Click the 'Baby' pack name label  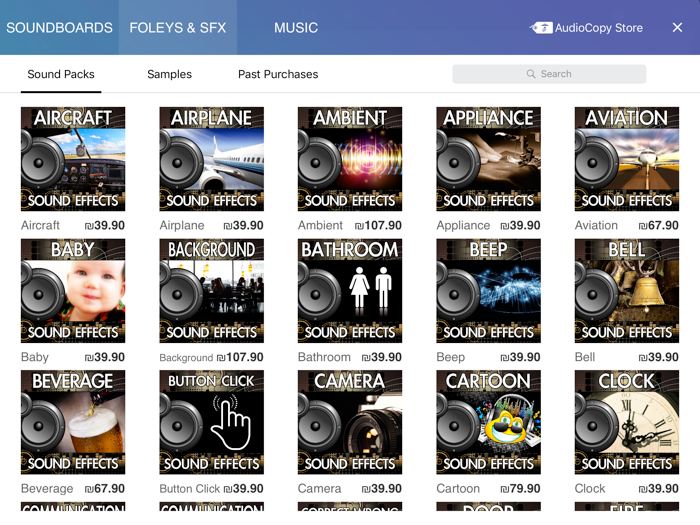point(35,357)
